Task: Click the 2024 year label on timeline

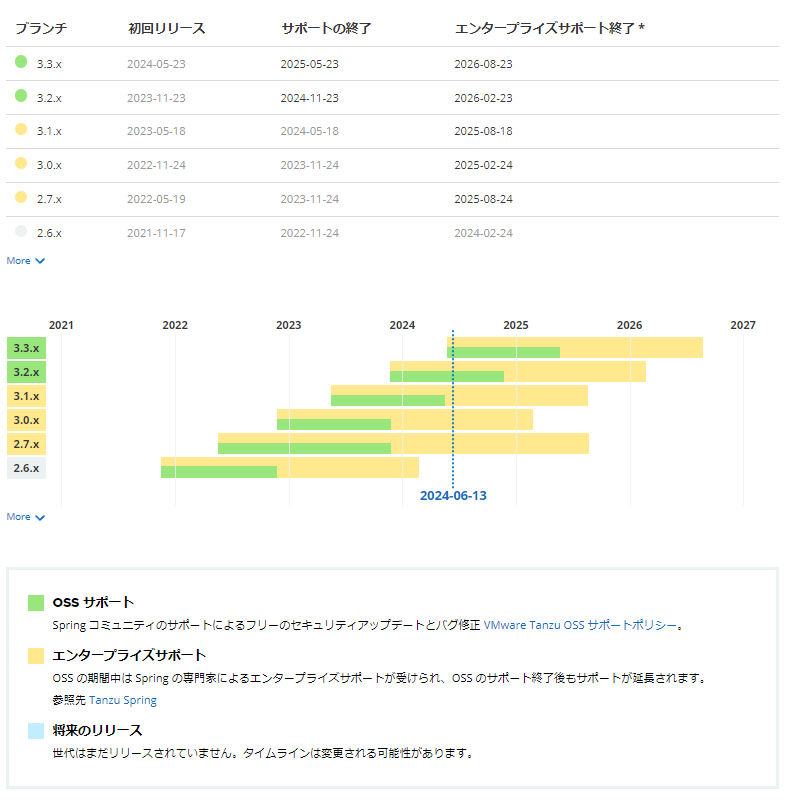Action: click(402, 325)
